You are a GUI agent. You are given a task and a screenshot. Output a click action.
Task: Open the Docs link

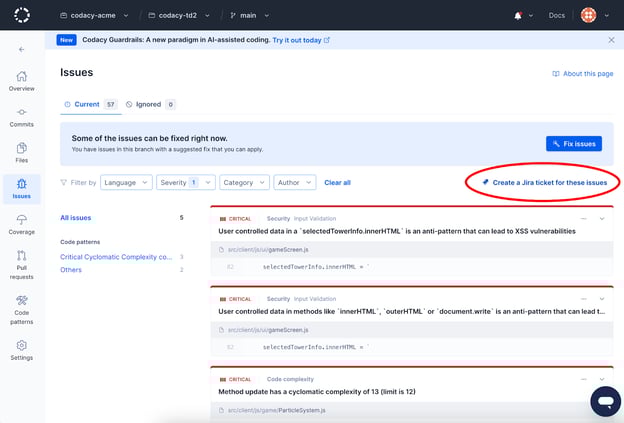coord(556,16)
